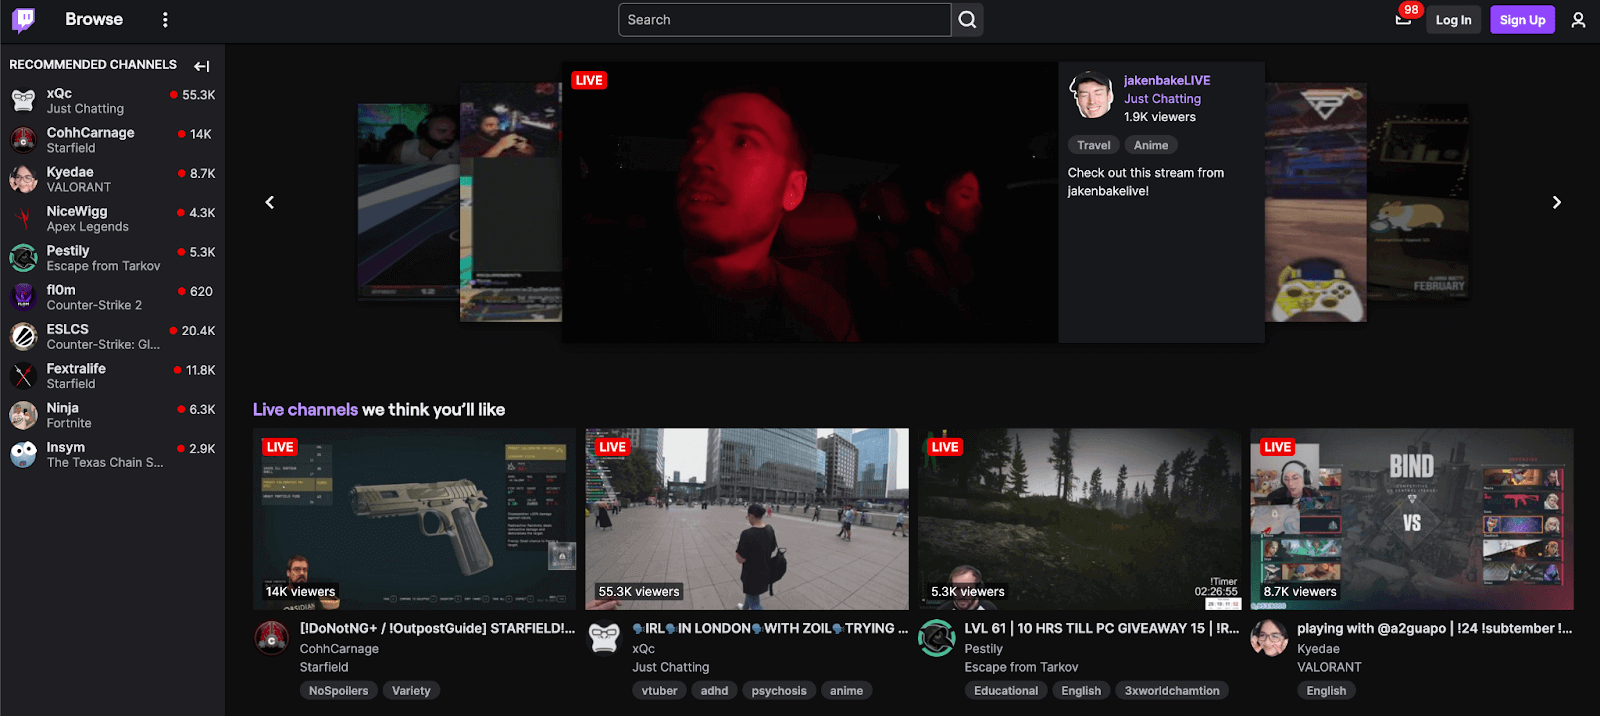The width and height of the screenshot is (1600, 716).
Task: Click Fextralife avatar in sidebar
Action: coord(24,376)
